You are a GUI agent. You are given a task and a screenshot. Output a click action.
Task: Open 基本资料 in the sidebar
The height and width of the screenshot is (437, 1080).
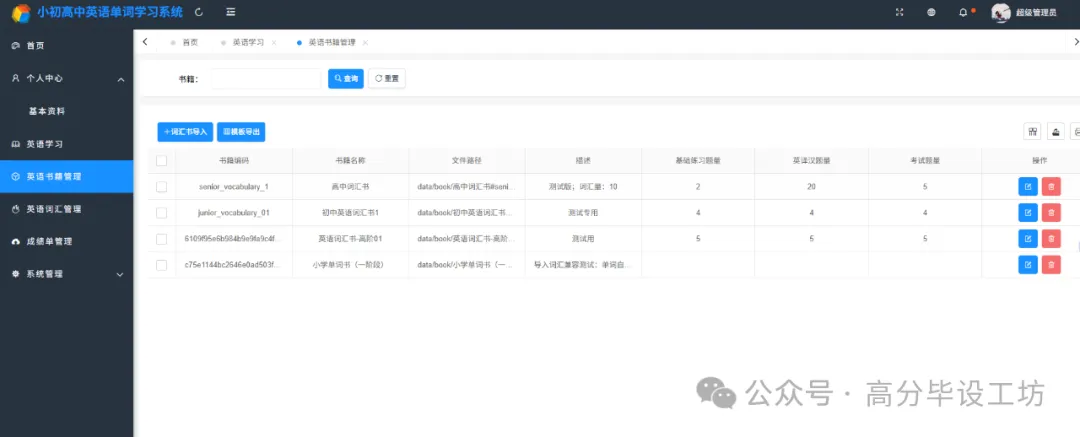(66, 111)
